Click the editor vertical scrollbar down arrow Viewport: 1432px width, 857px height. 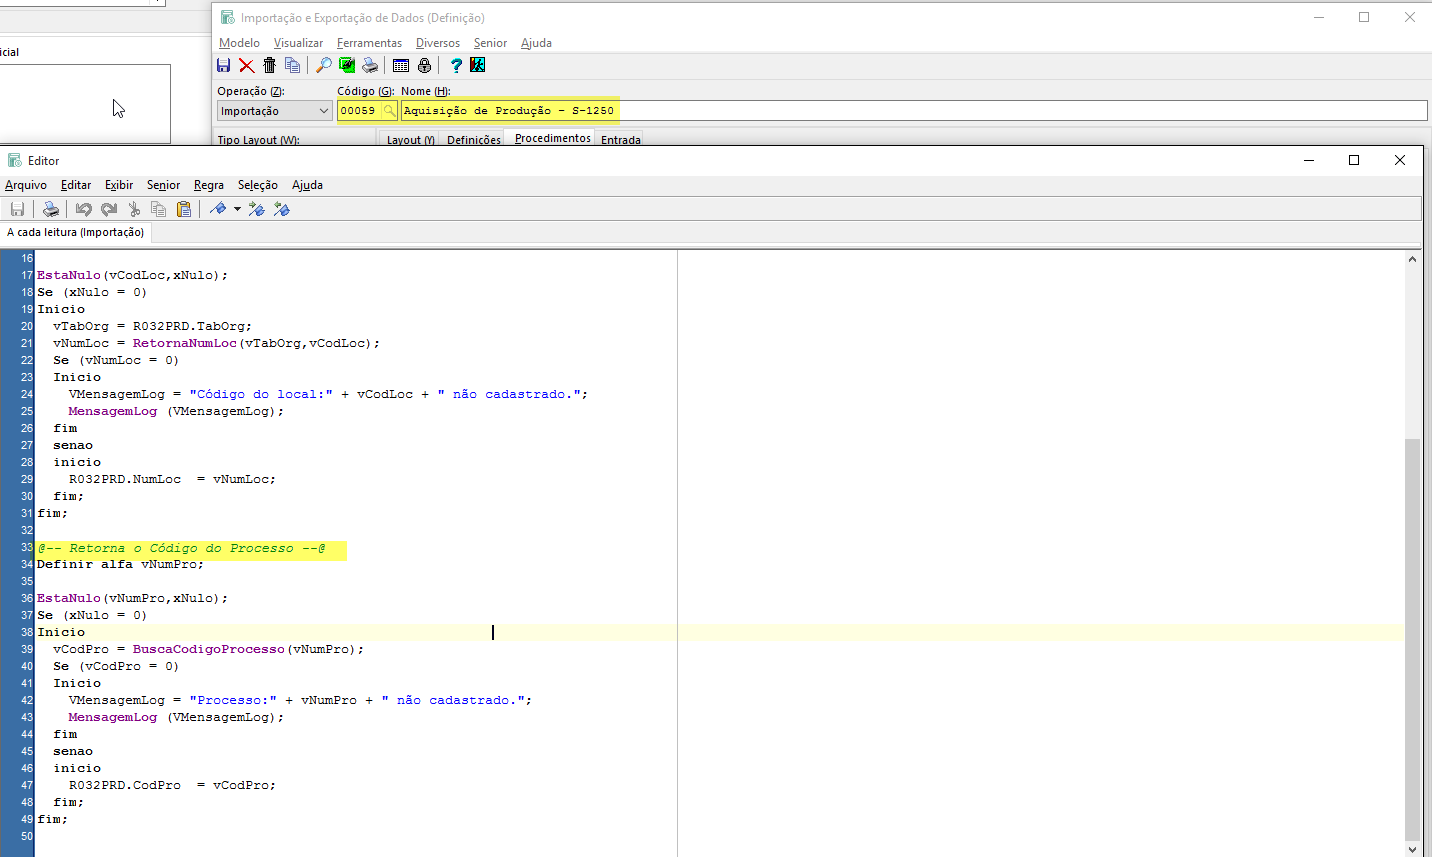click(x=1412, y=849)
